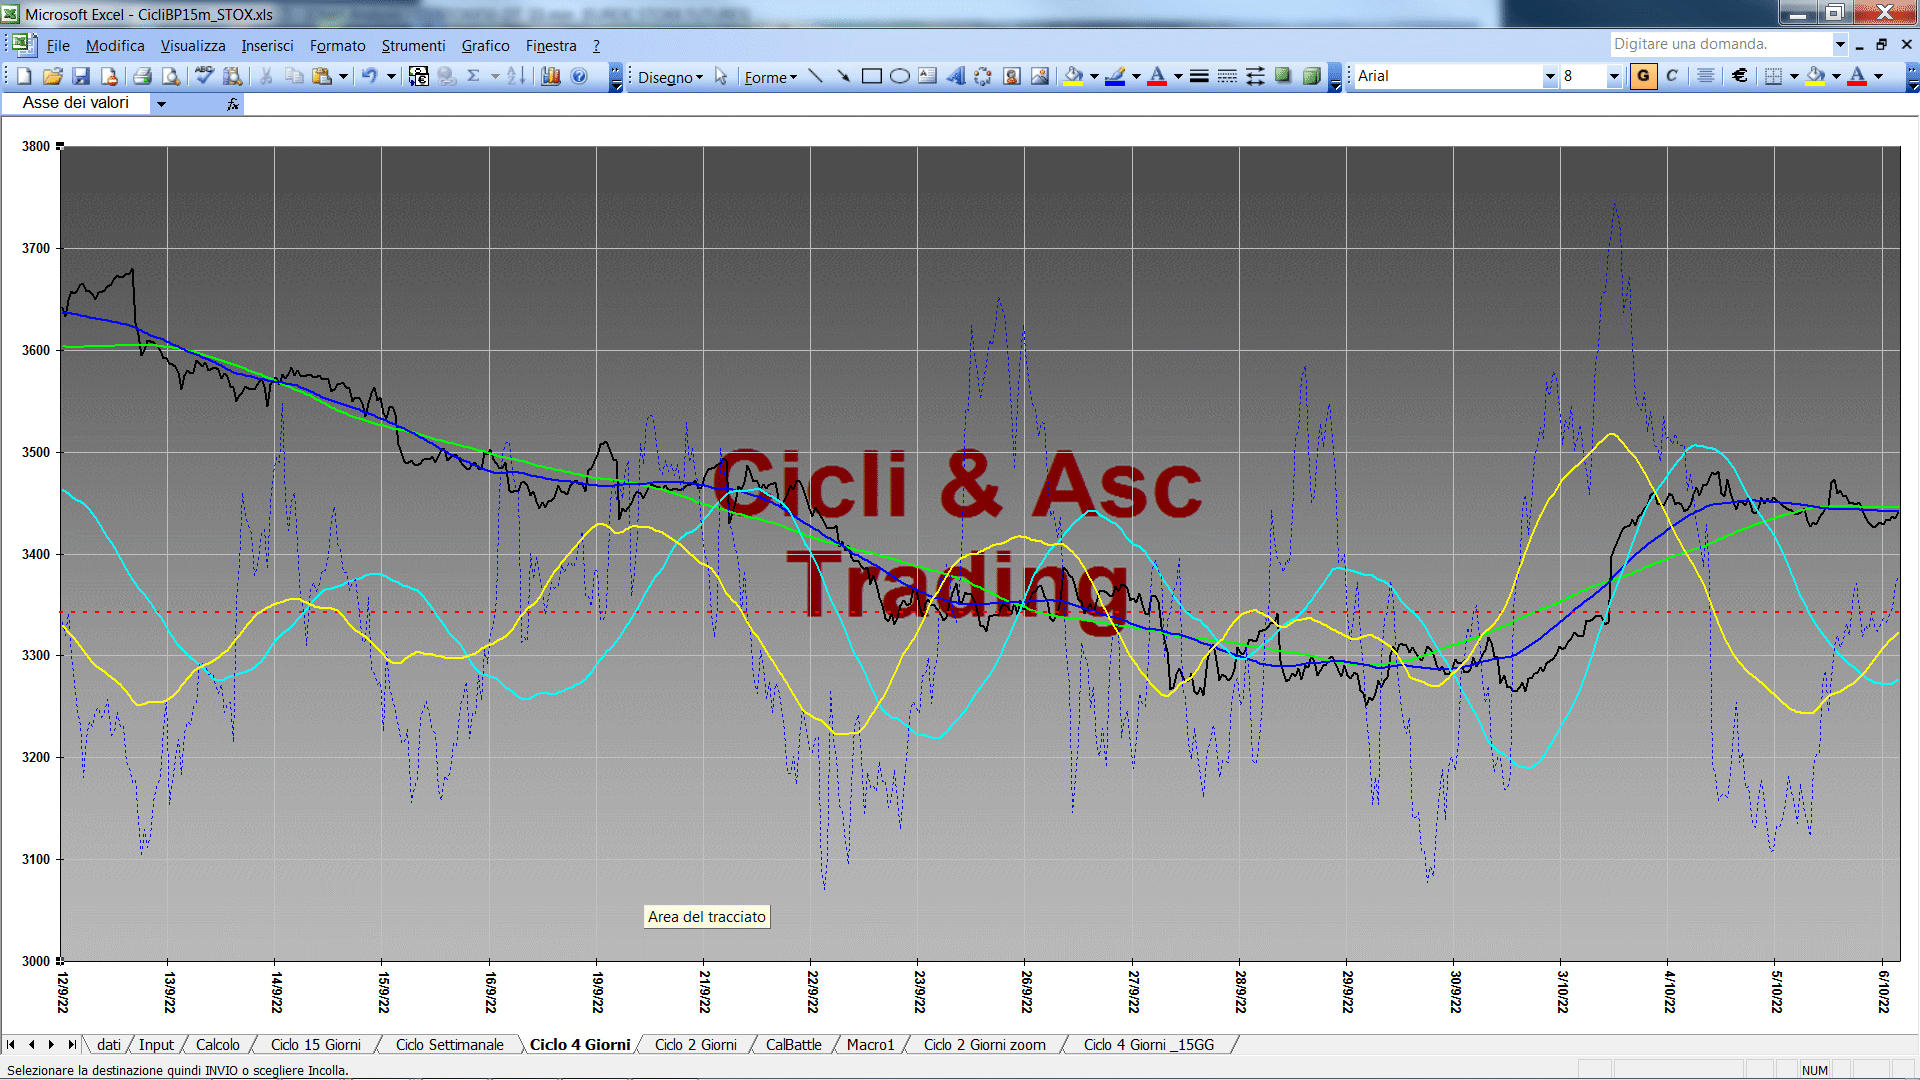The width and height of the screenshot is (1920, 1080).
Task: Expand the Arial font name dropdown
Action: 1549,76
